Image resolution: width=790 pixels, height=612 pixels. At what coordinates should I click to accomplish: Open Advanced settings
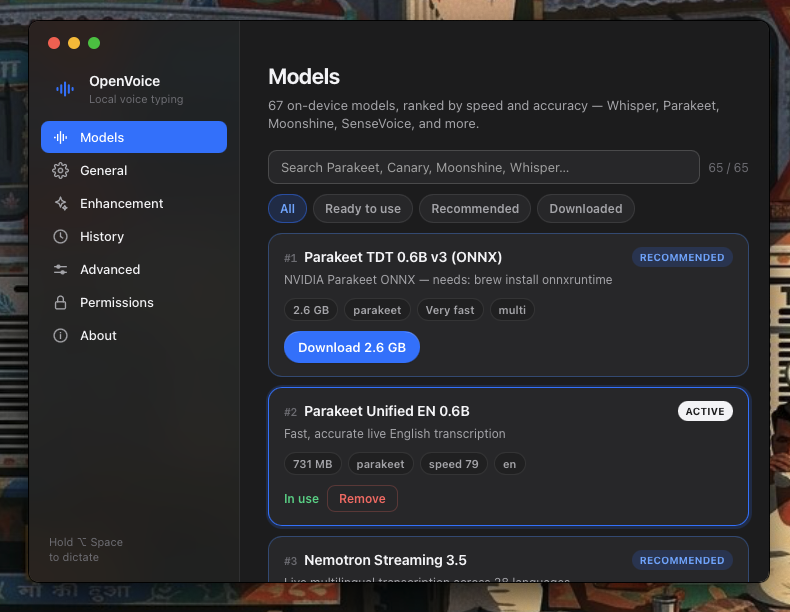click(134, 269)
